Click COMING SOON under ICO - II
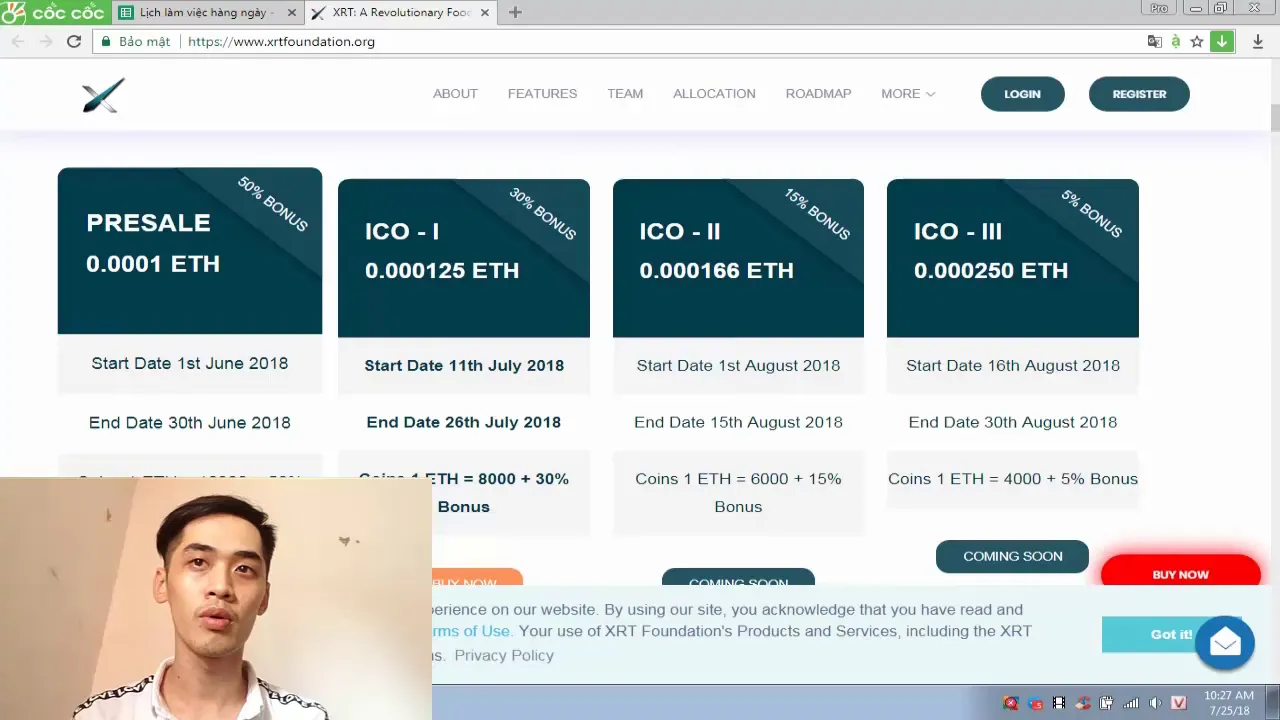This screenshot has width=1280, height=720. coord(738,578)
